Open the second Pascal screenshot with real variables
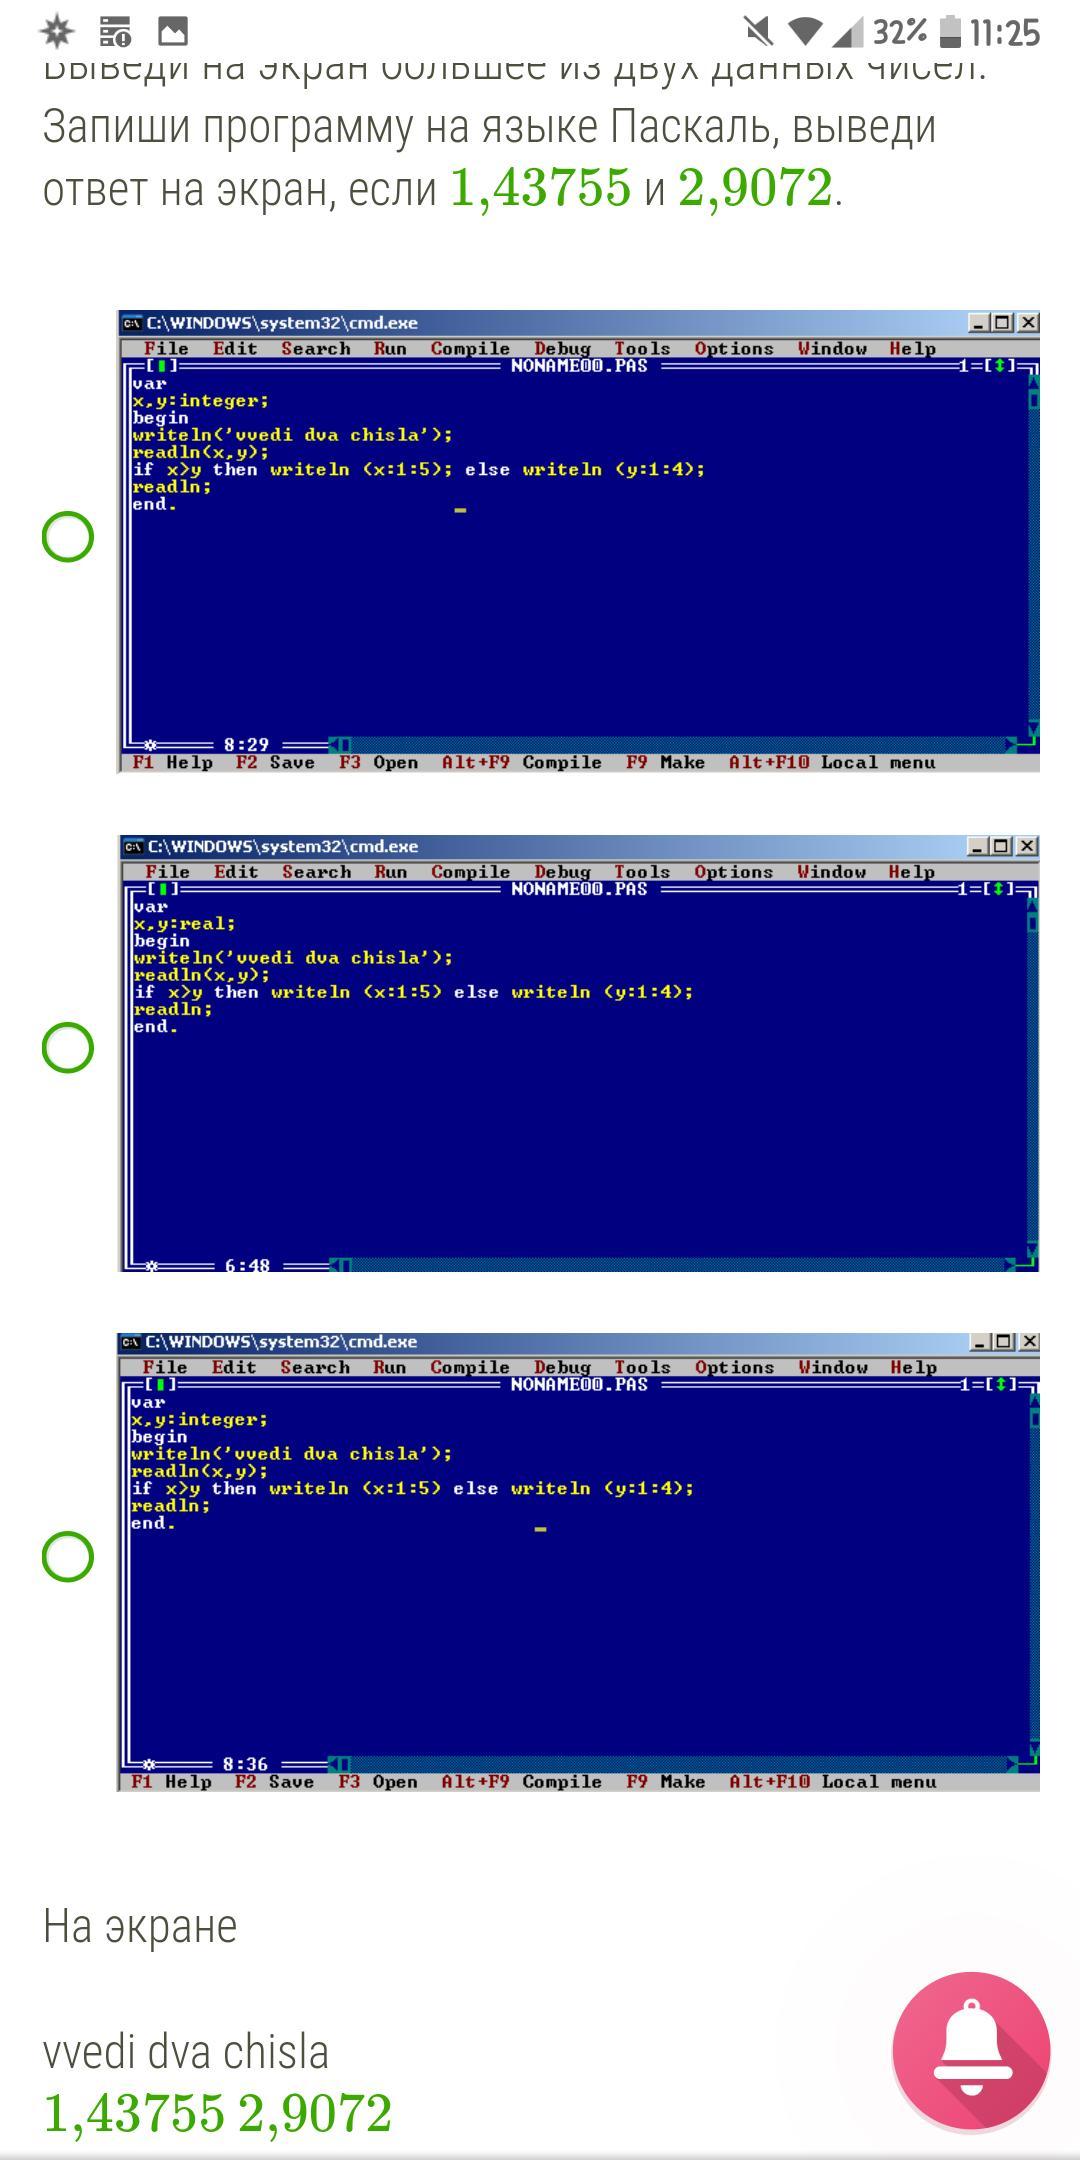 click(578, 1053)
